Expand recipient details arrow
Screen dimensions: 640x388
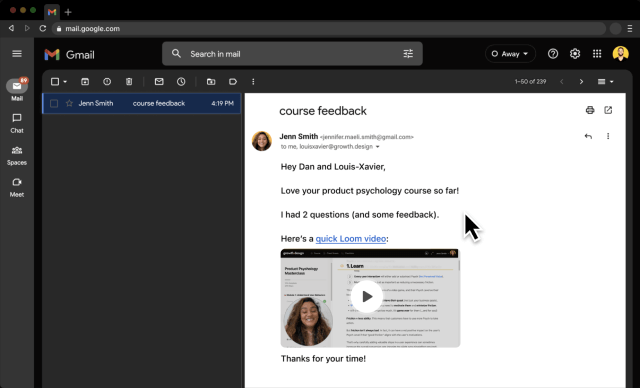pos(378,147)
